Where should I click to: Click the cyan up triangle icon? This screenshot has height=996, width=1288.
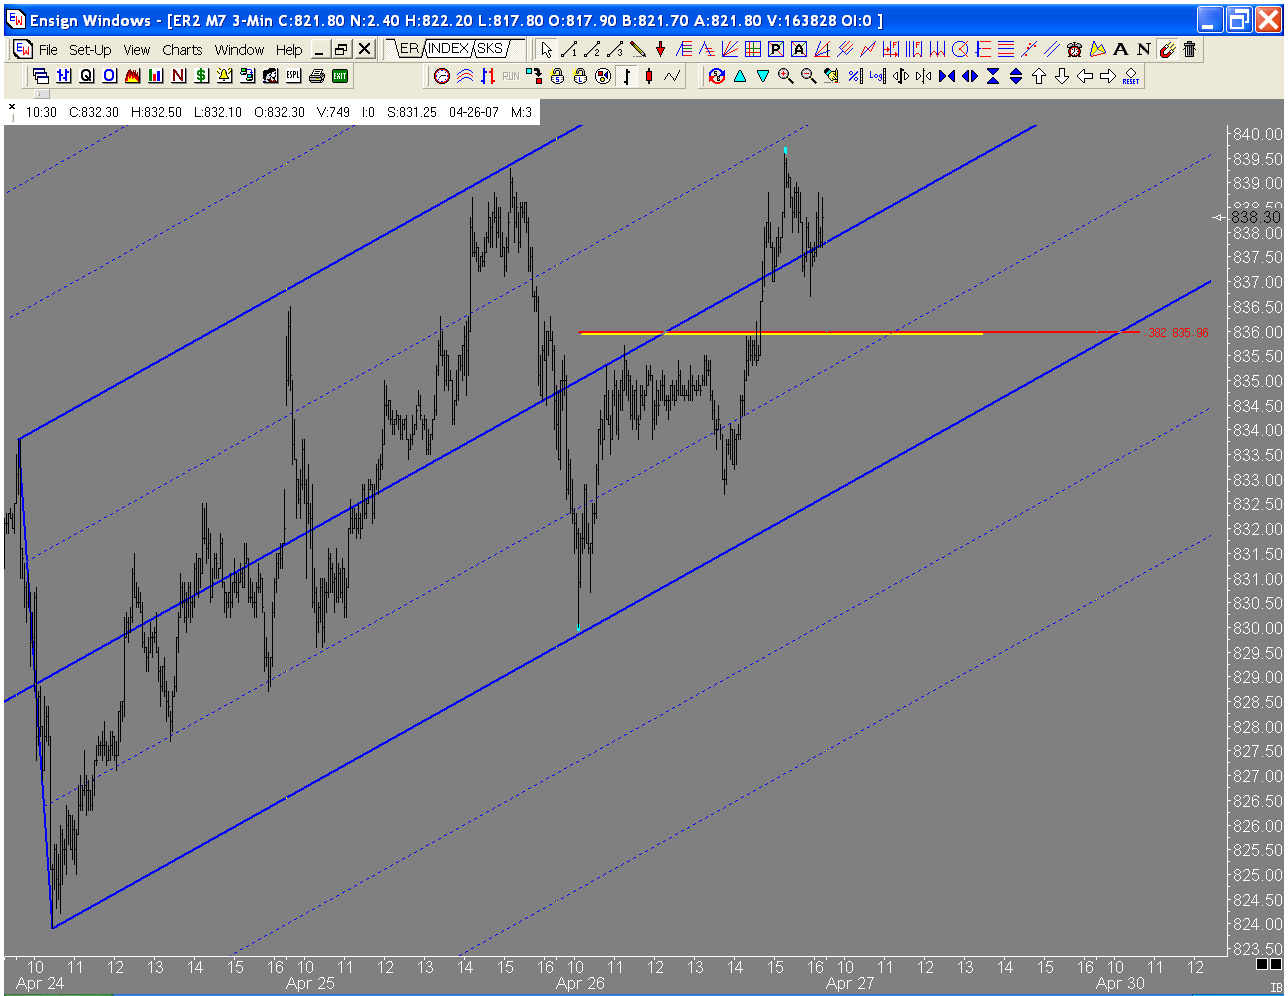pyautogui.click(x=740, y=76)
